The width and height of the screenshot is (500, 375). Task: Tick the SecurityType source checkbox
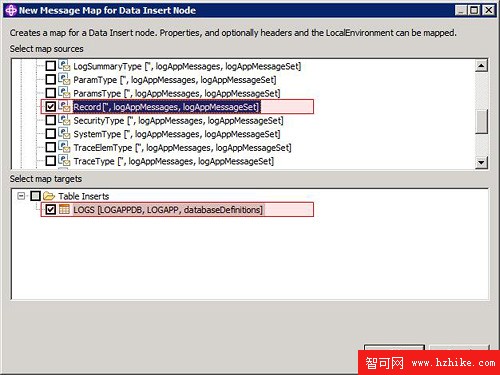click(51, 120)
